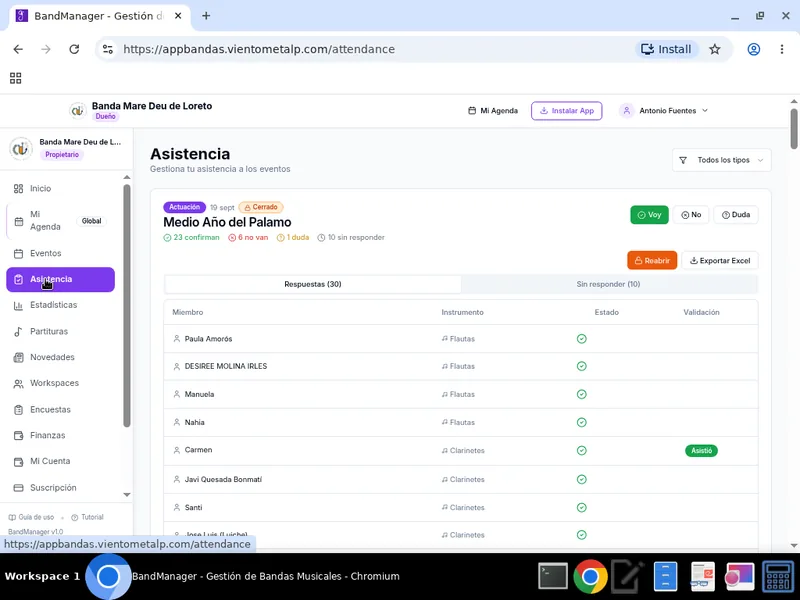Open the browser profile icon
The width and height of the screenshot is (800, 600).
coord(754,49)
